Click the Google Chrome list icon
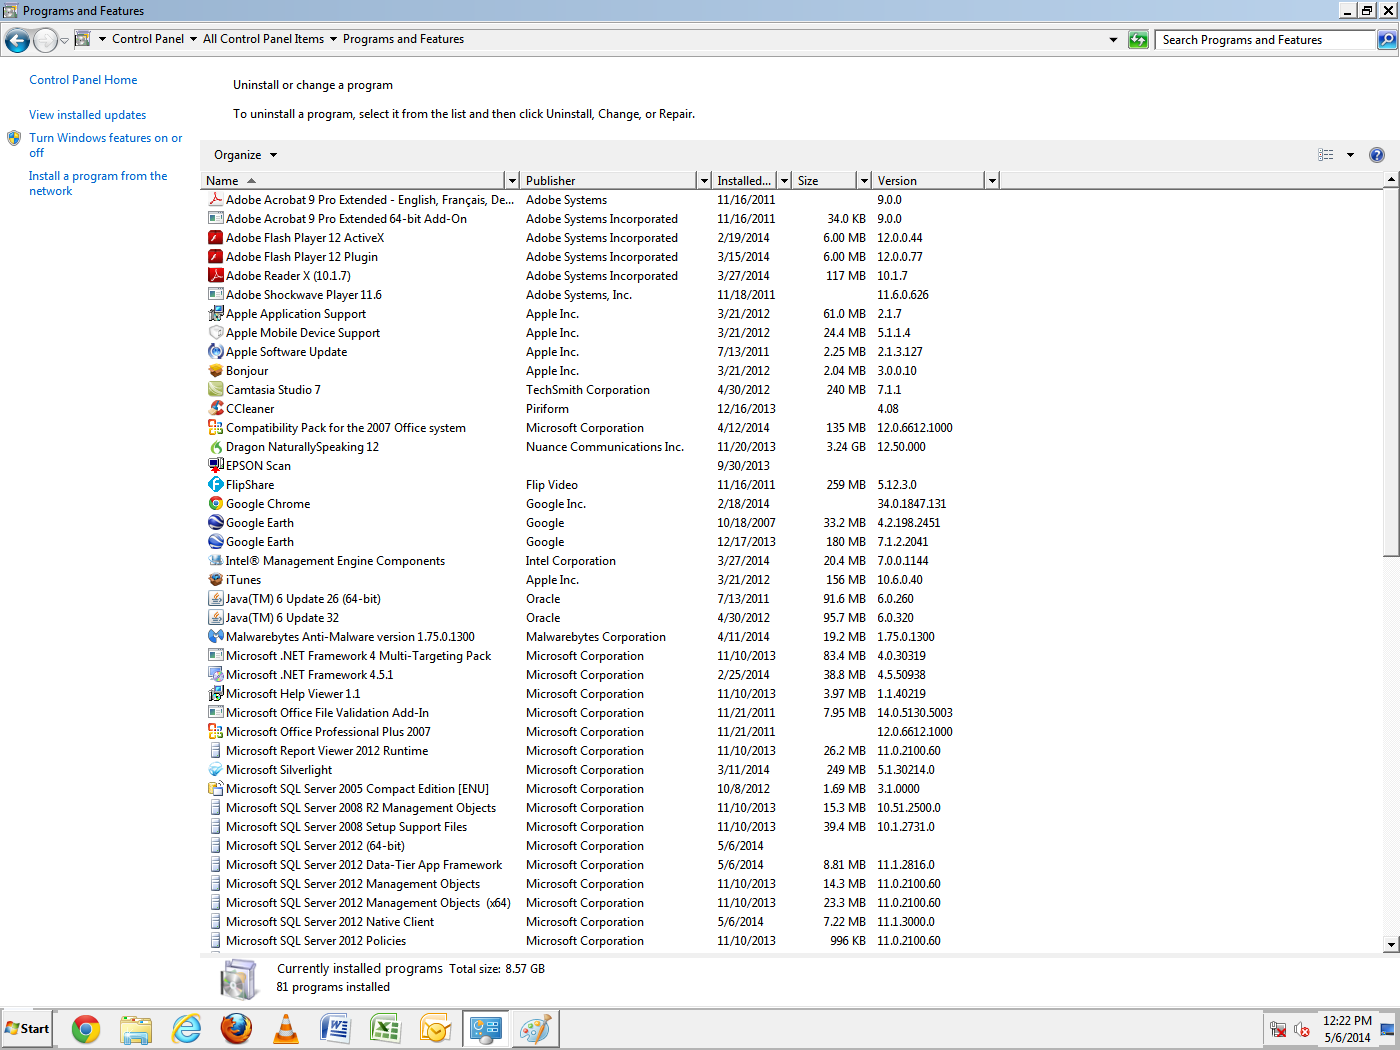 [215, 504]
